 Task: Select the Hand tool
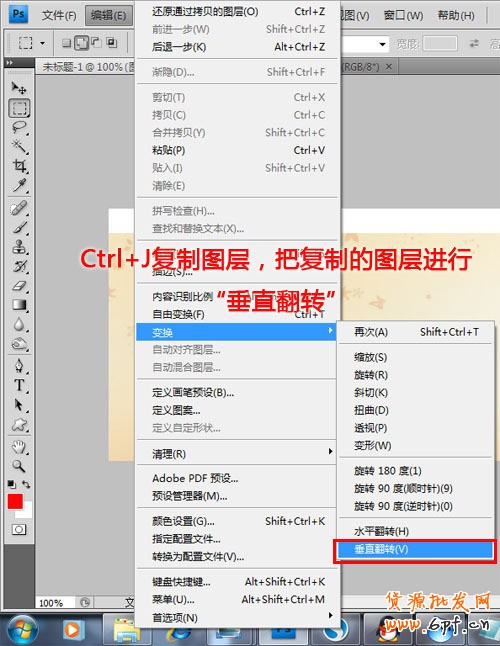[x=19, y=446]
